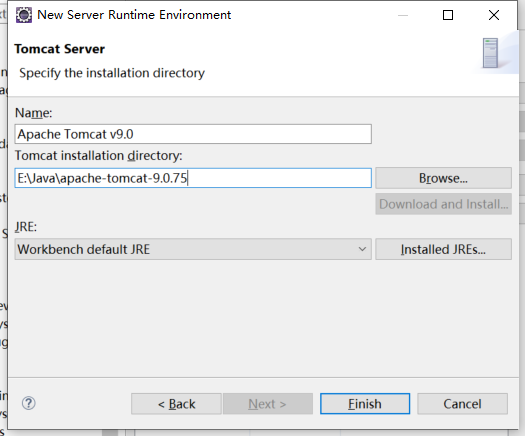Finish the server runtime wizard
Viewport: 525px width, 436px height.
365,404
